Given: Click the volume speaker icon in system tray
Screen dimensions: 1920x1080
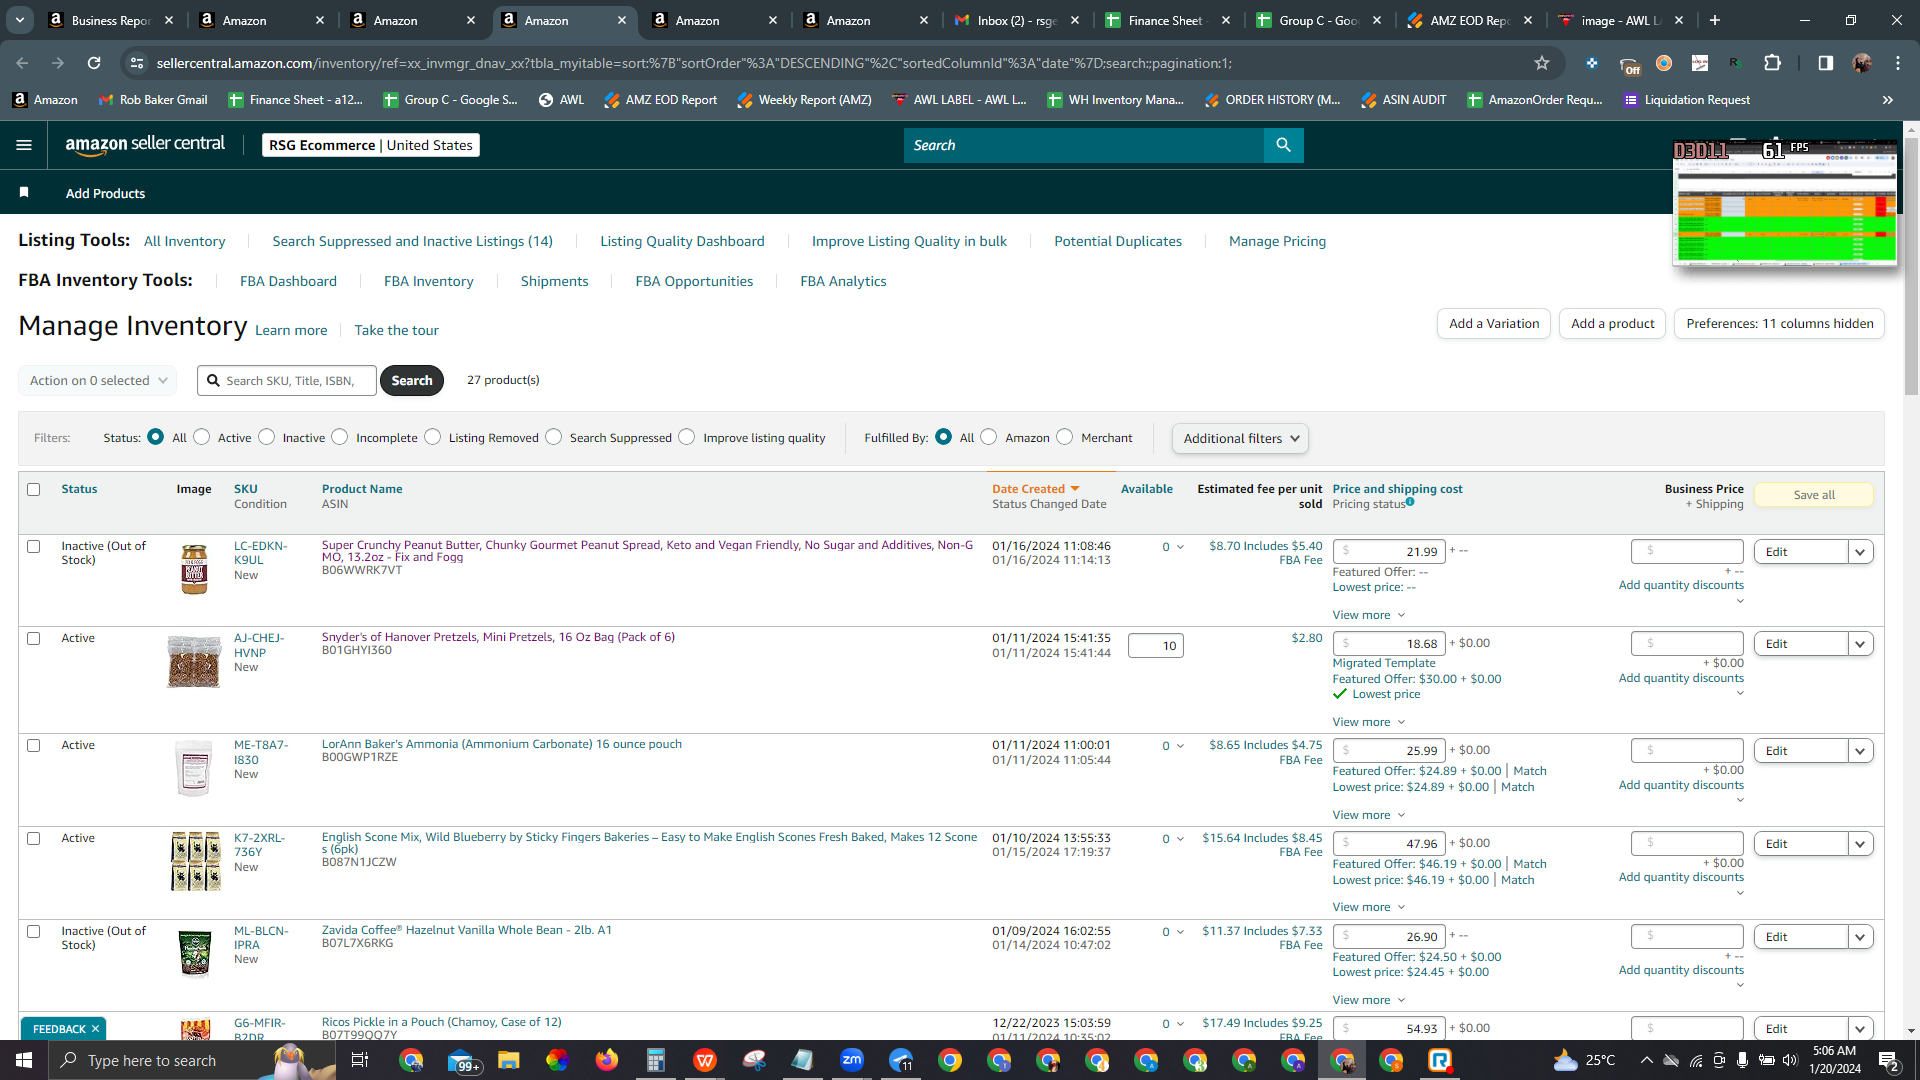Looking at the screenshot, I should click(1790, 1060).
